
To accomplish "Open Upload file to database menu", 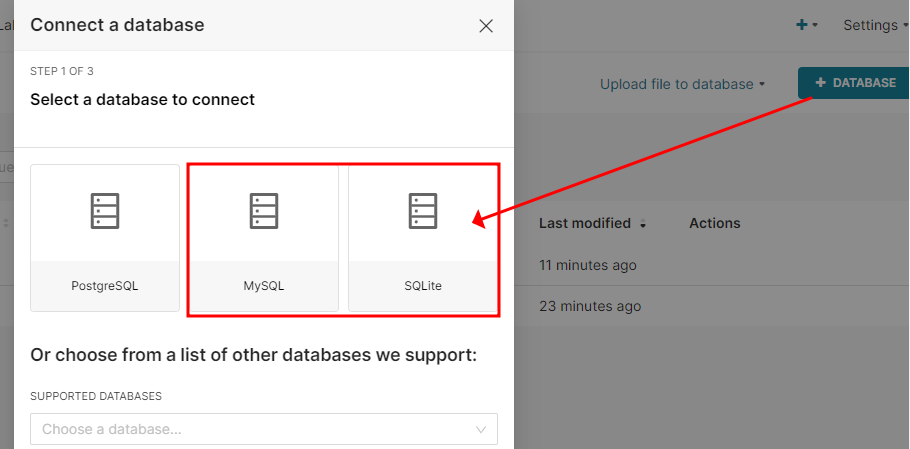I will tap(682, 85).
